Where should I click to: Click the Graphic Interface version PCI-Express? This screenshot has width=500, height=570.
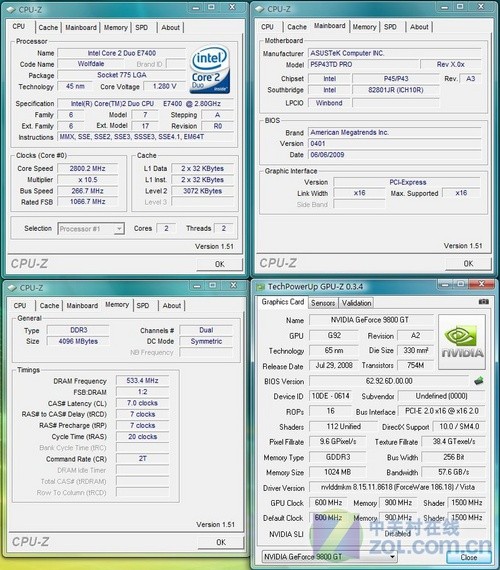[407, 182]
